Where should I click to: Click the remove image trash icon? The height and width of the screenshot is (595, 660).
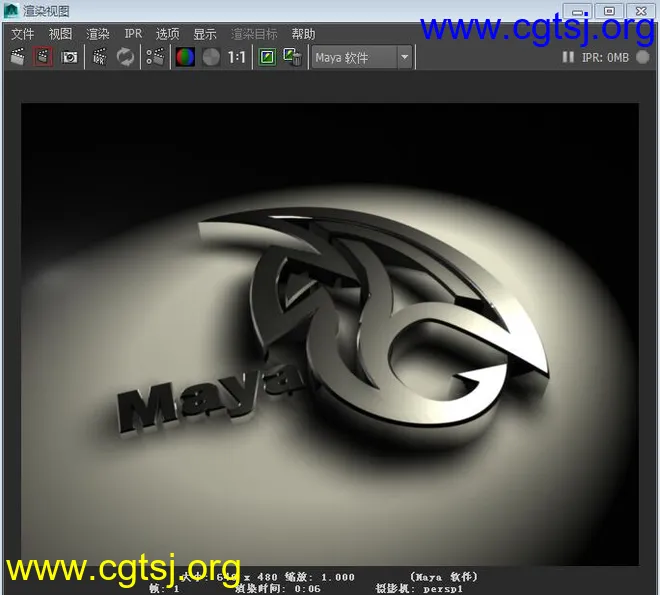tap(293, 57)
